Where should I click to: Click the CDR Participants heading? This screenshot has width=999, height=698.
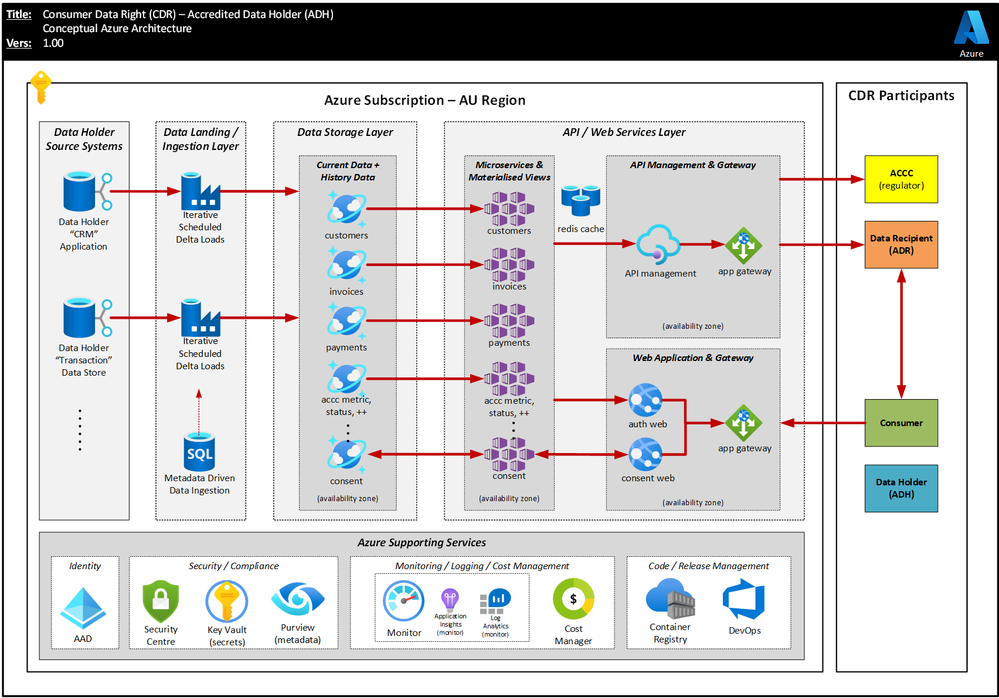[x=901, y=96]
